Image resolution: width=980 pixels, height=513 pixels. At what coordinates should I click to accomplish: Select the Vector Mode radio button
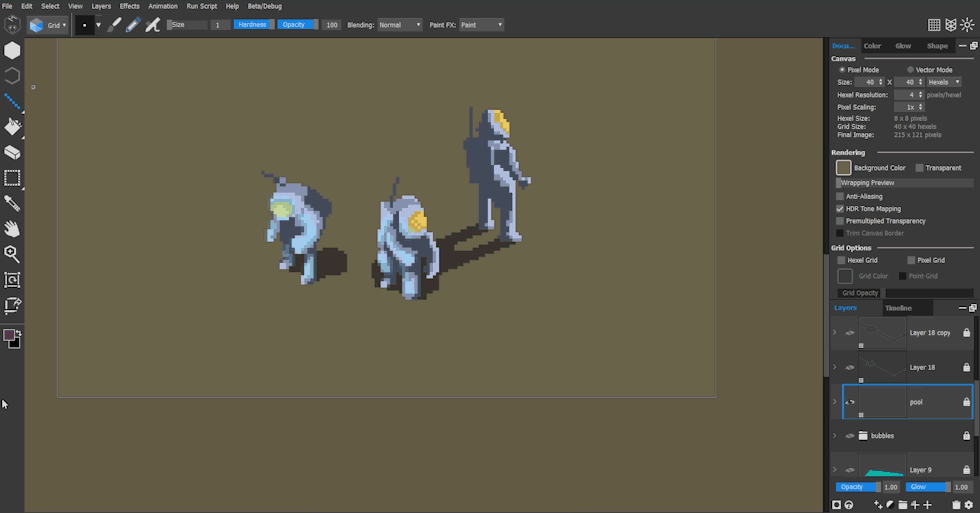tap(910, 70)
